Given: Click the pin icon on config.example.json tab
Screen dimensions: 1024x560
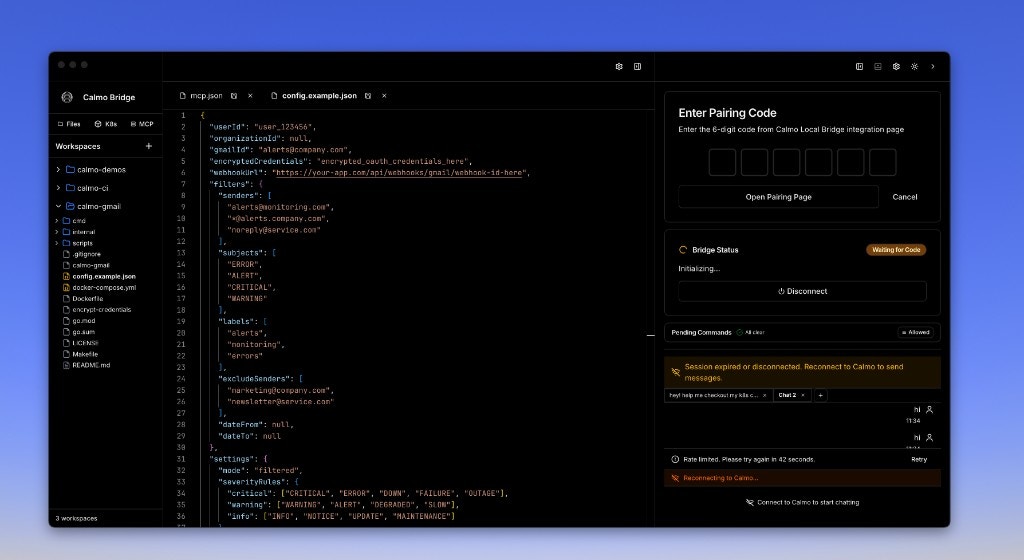Looking at the screenshot, I should (368, 96).
